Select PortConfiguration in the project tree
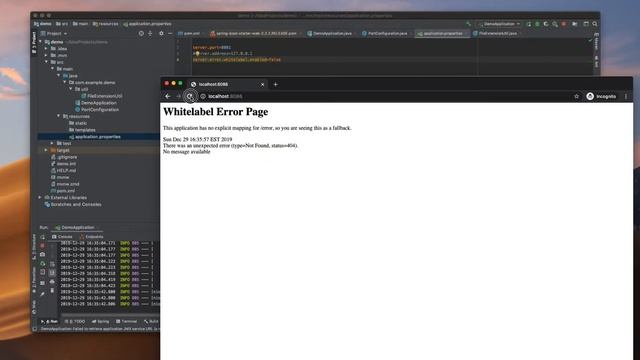The image size is (640, 360). [x=100, y=109]
